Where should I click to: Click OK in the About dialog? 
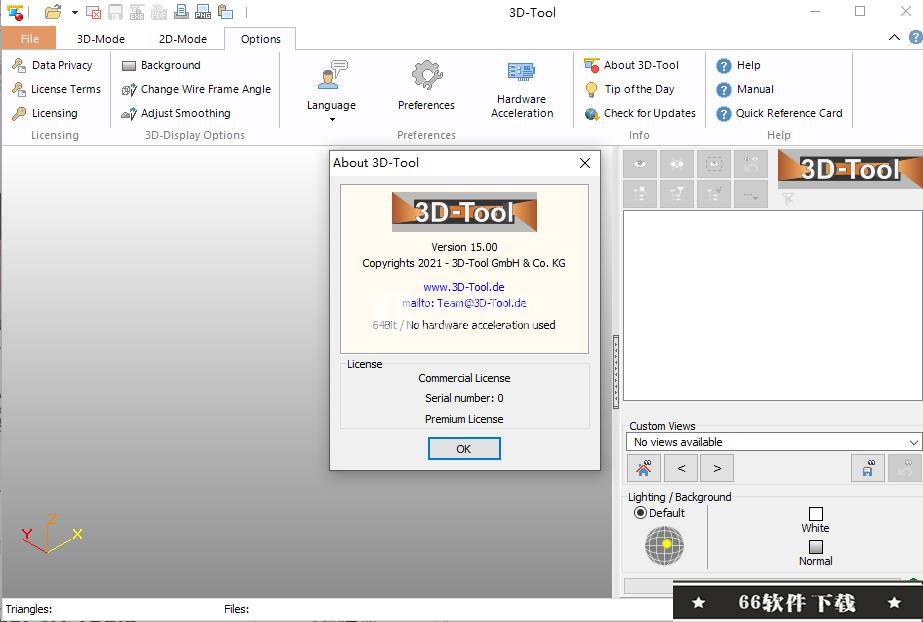click(x=464, y=448)
